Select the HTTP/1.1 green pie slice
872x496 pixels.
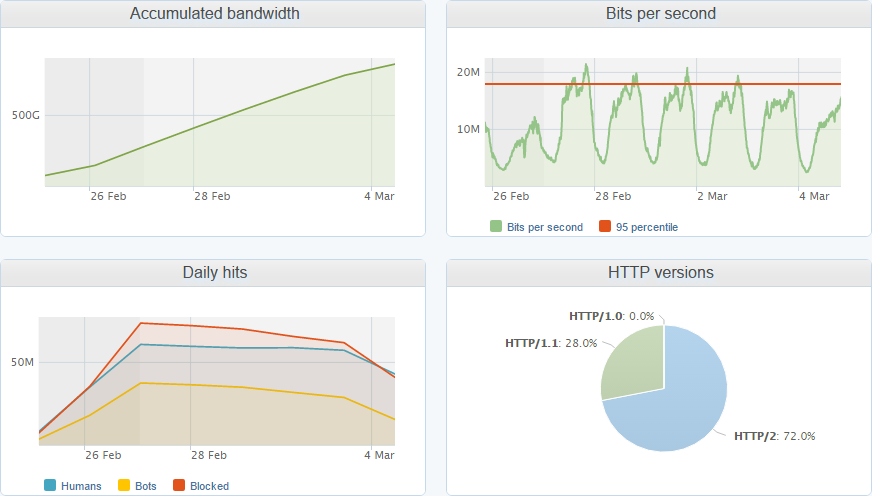point(630,362)
